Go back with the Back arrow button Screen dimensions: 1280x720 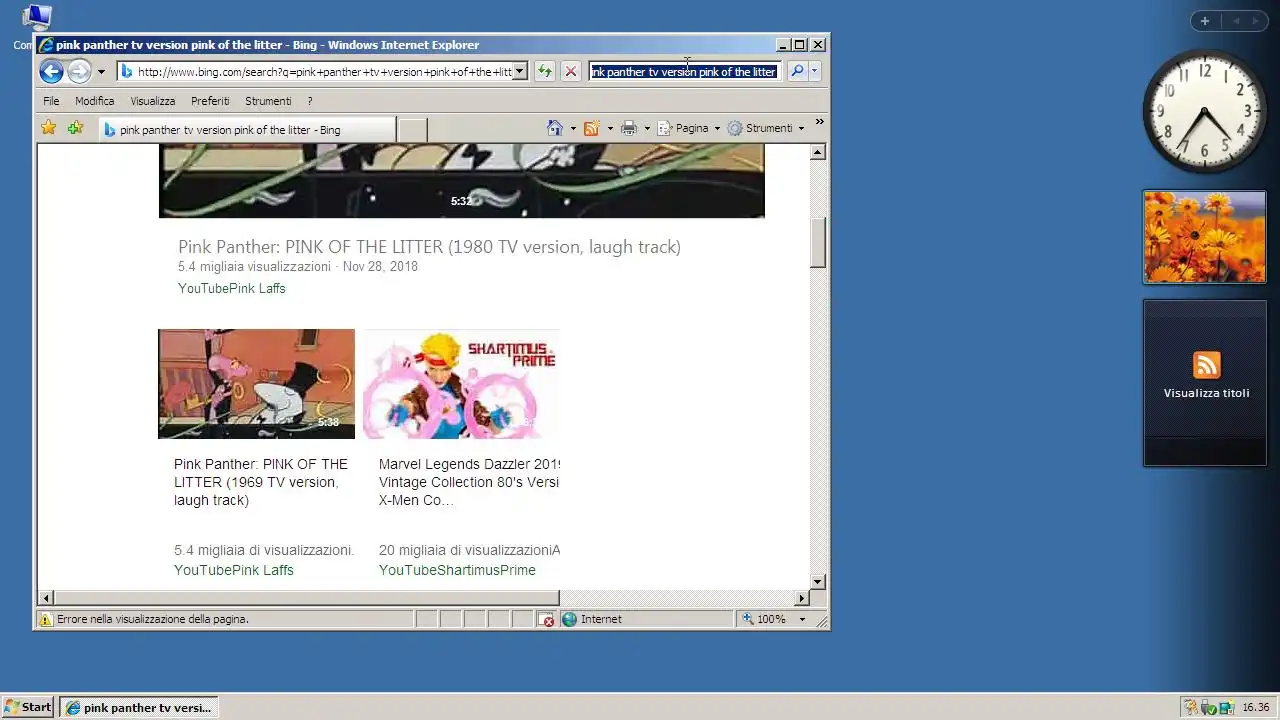(51, 71)
